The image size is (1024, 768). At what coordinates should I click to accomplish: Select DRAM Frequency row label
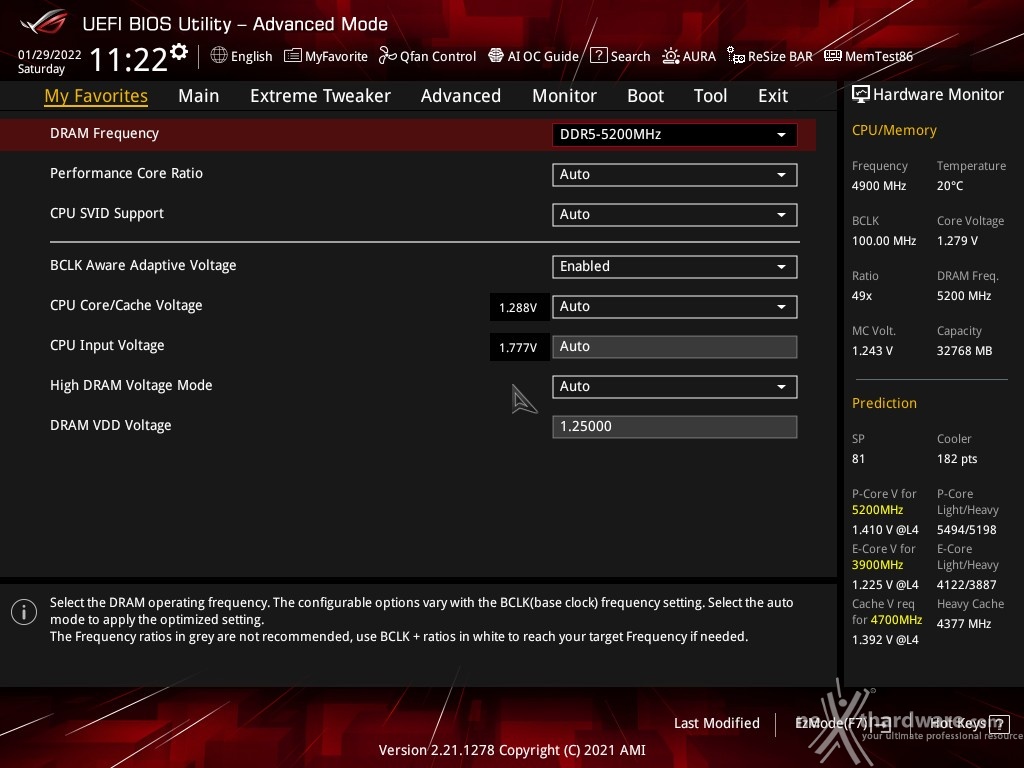coord(104,133)
